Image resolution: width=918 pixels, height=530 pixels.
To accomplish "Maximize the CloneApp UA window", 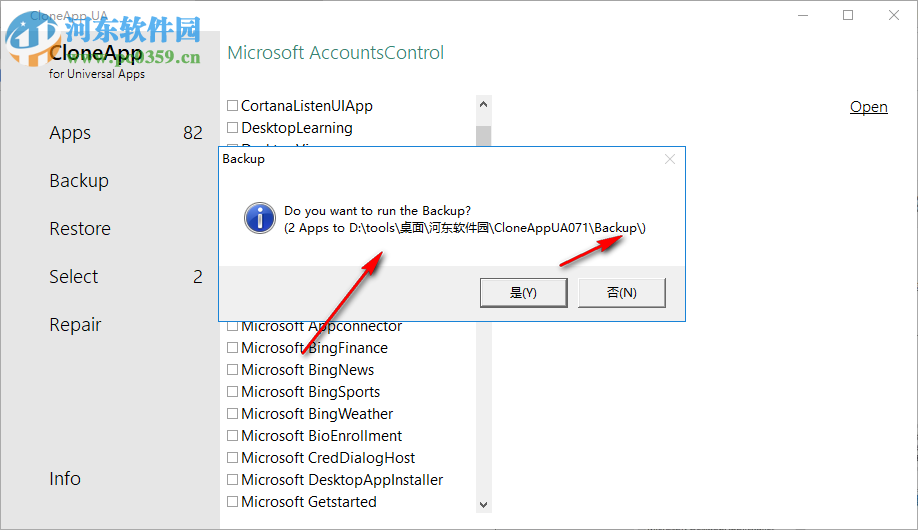I will pos(848,15).
